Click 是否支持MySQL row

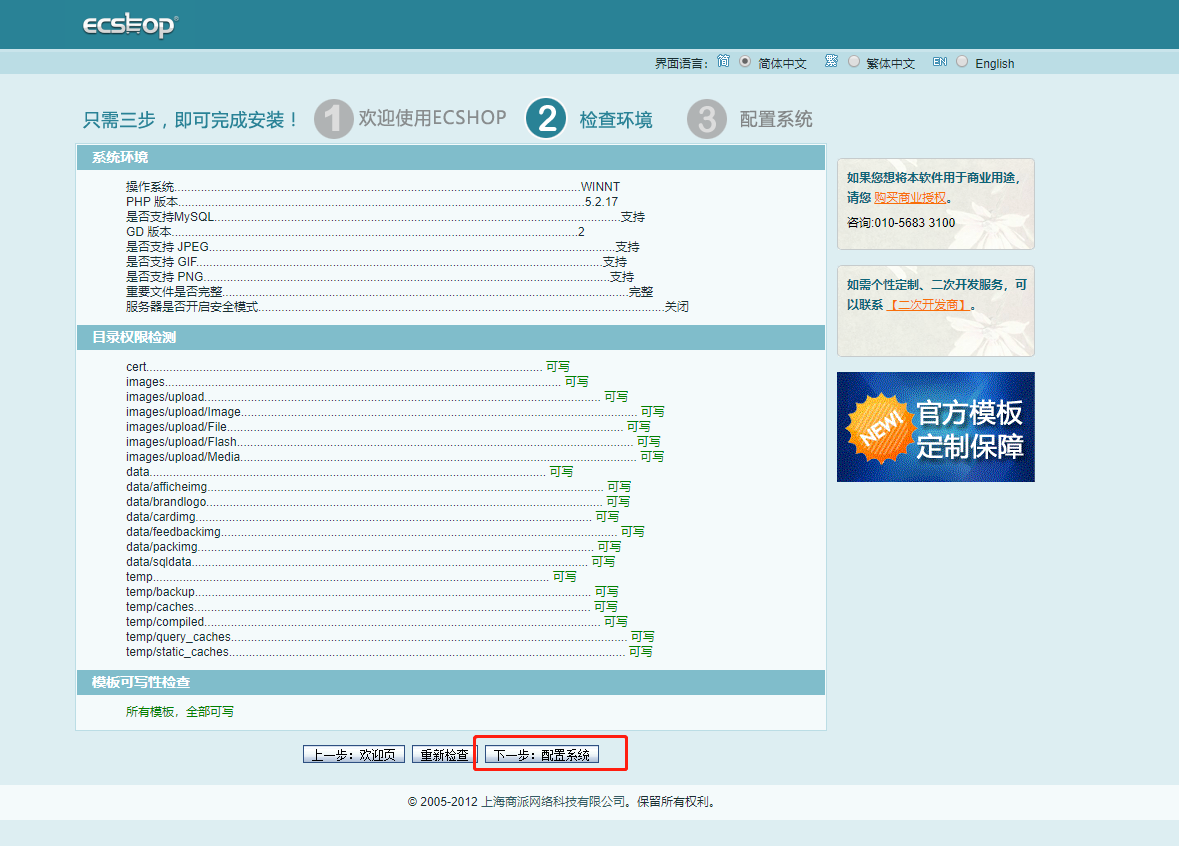click(385, 217)
